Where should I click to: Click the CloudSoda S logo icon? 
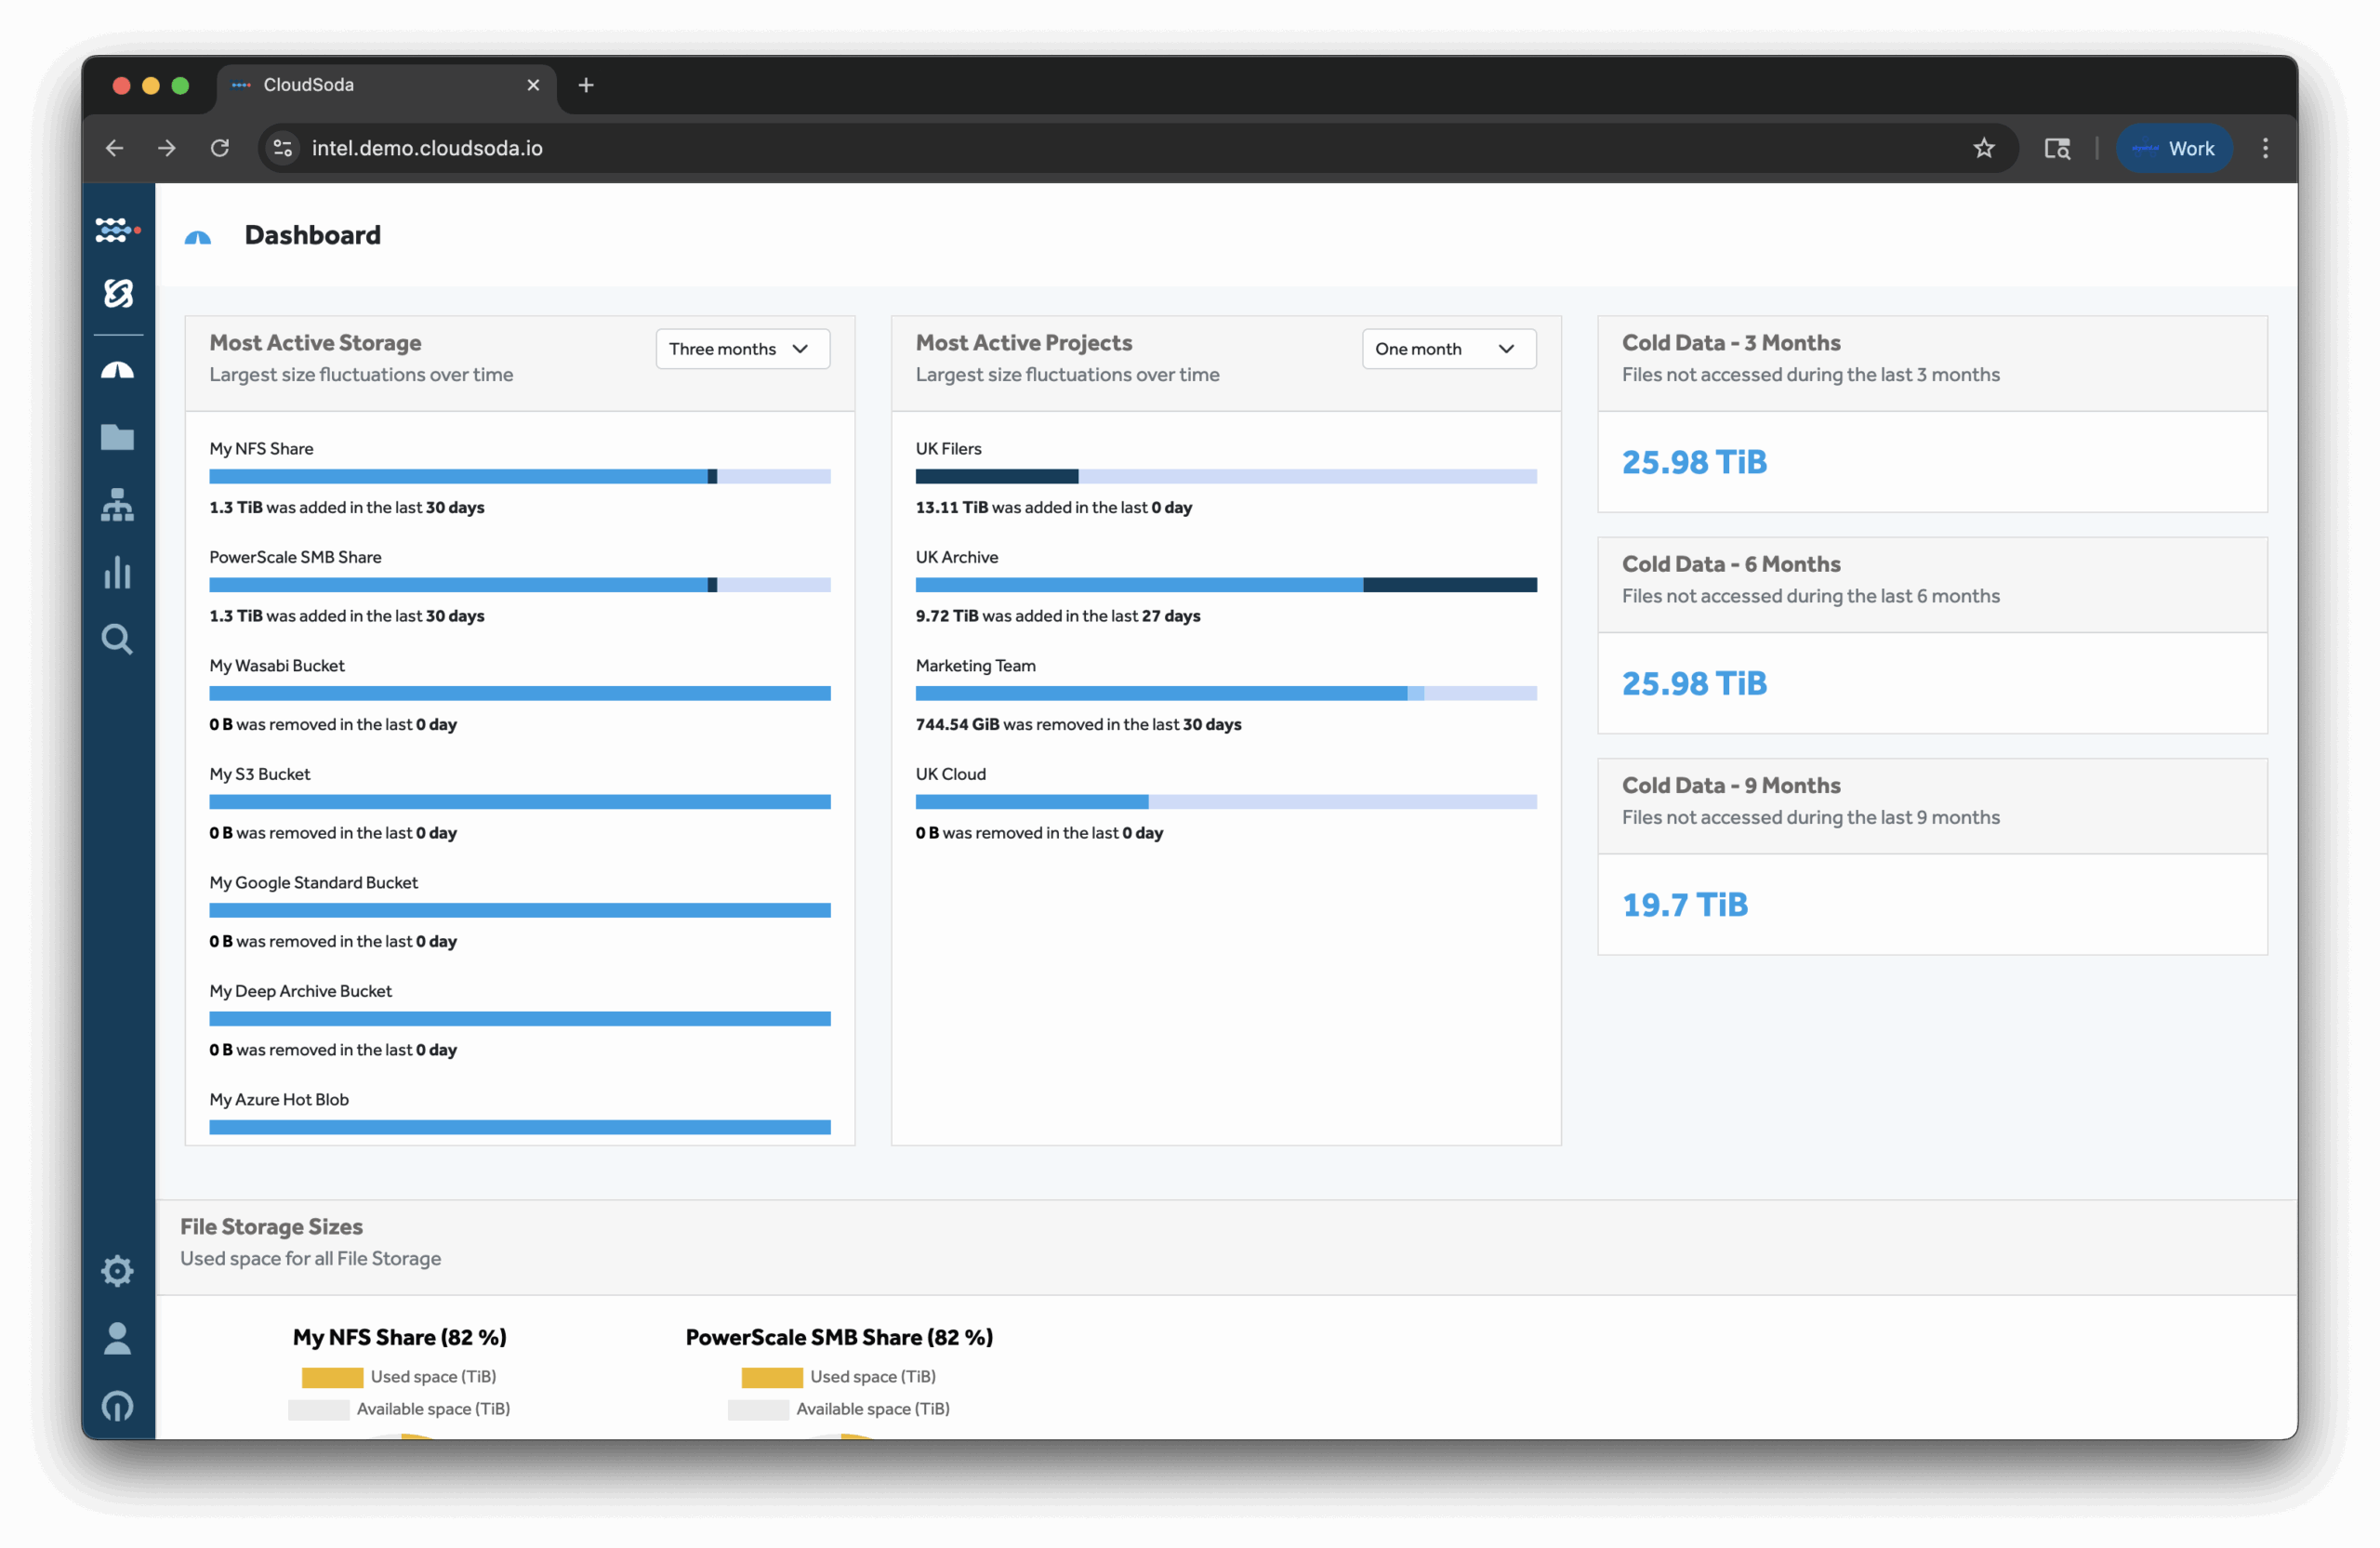(118, 293)
